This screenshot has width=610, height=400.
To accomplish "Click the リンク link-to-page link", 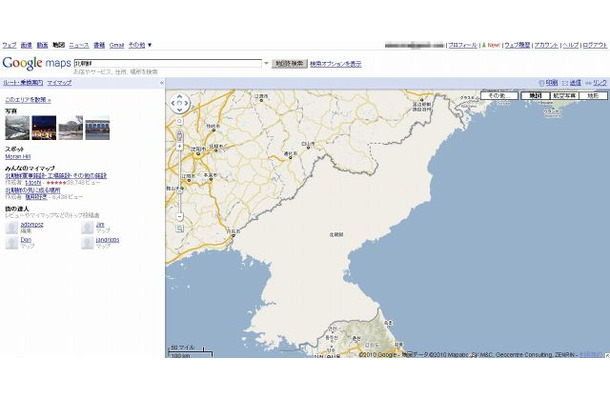I will (600, 83).
